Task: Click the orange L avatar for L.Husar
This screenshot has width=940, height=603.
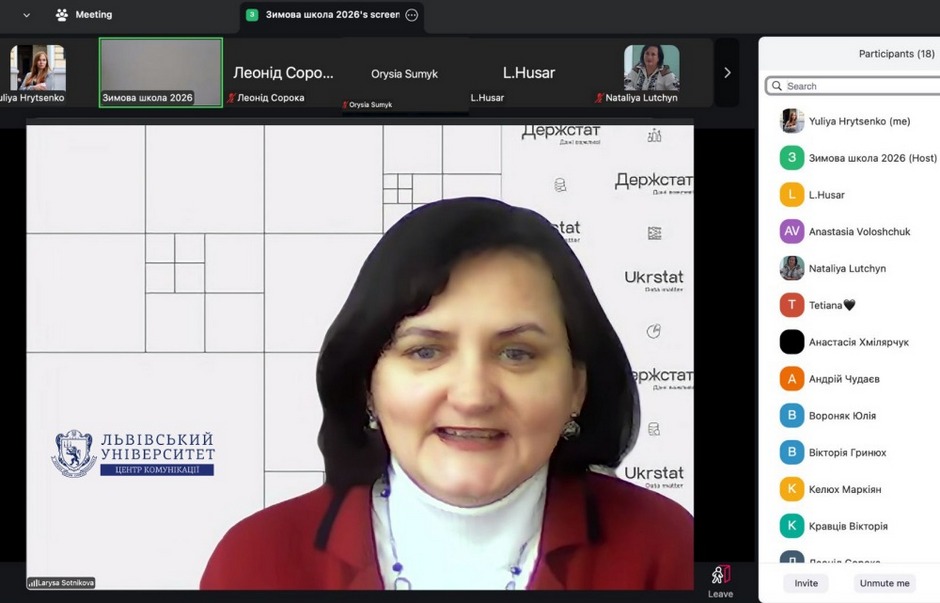Action: 792,195
